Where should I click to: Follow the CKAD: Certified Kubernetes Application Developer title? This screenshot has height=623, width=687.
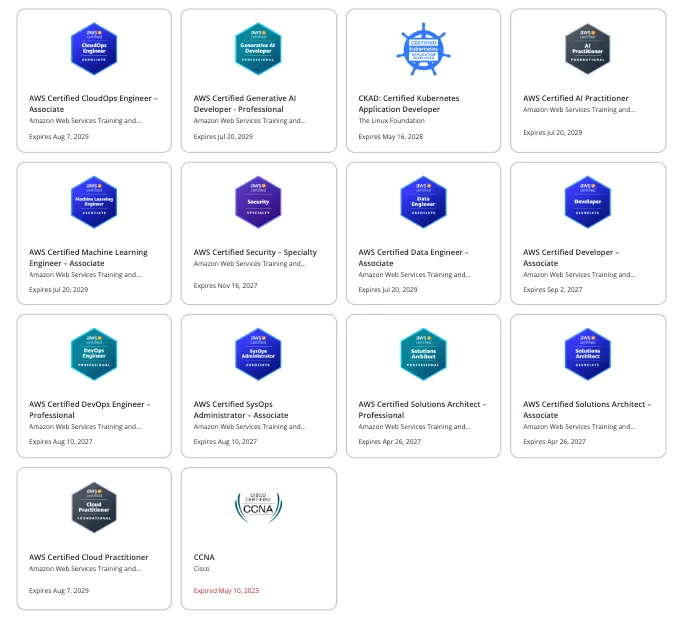tap(409, 104)
